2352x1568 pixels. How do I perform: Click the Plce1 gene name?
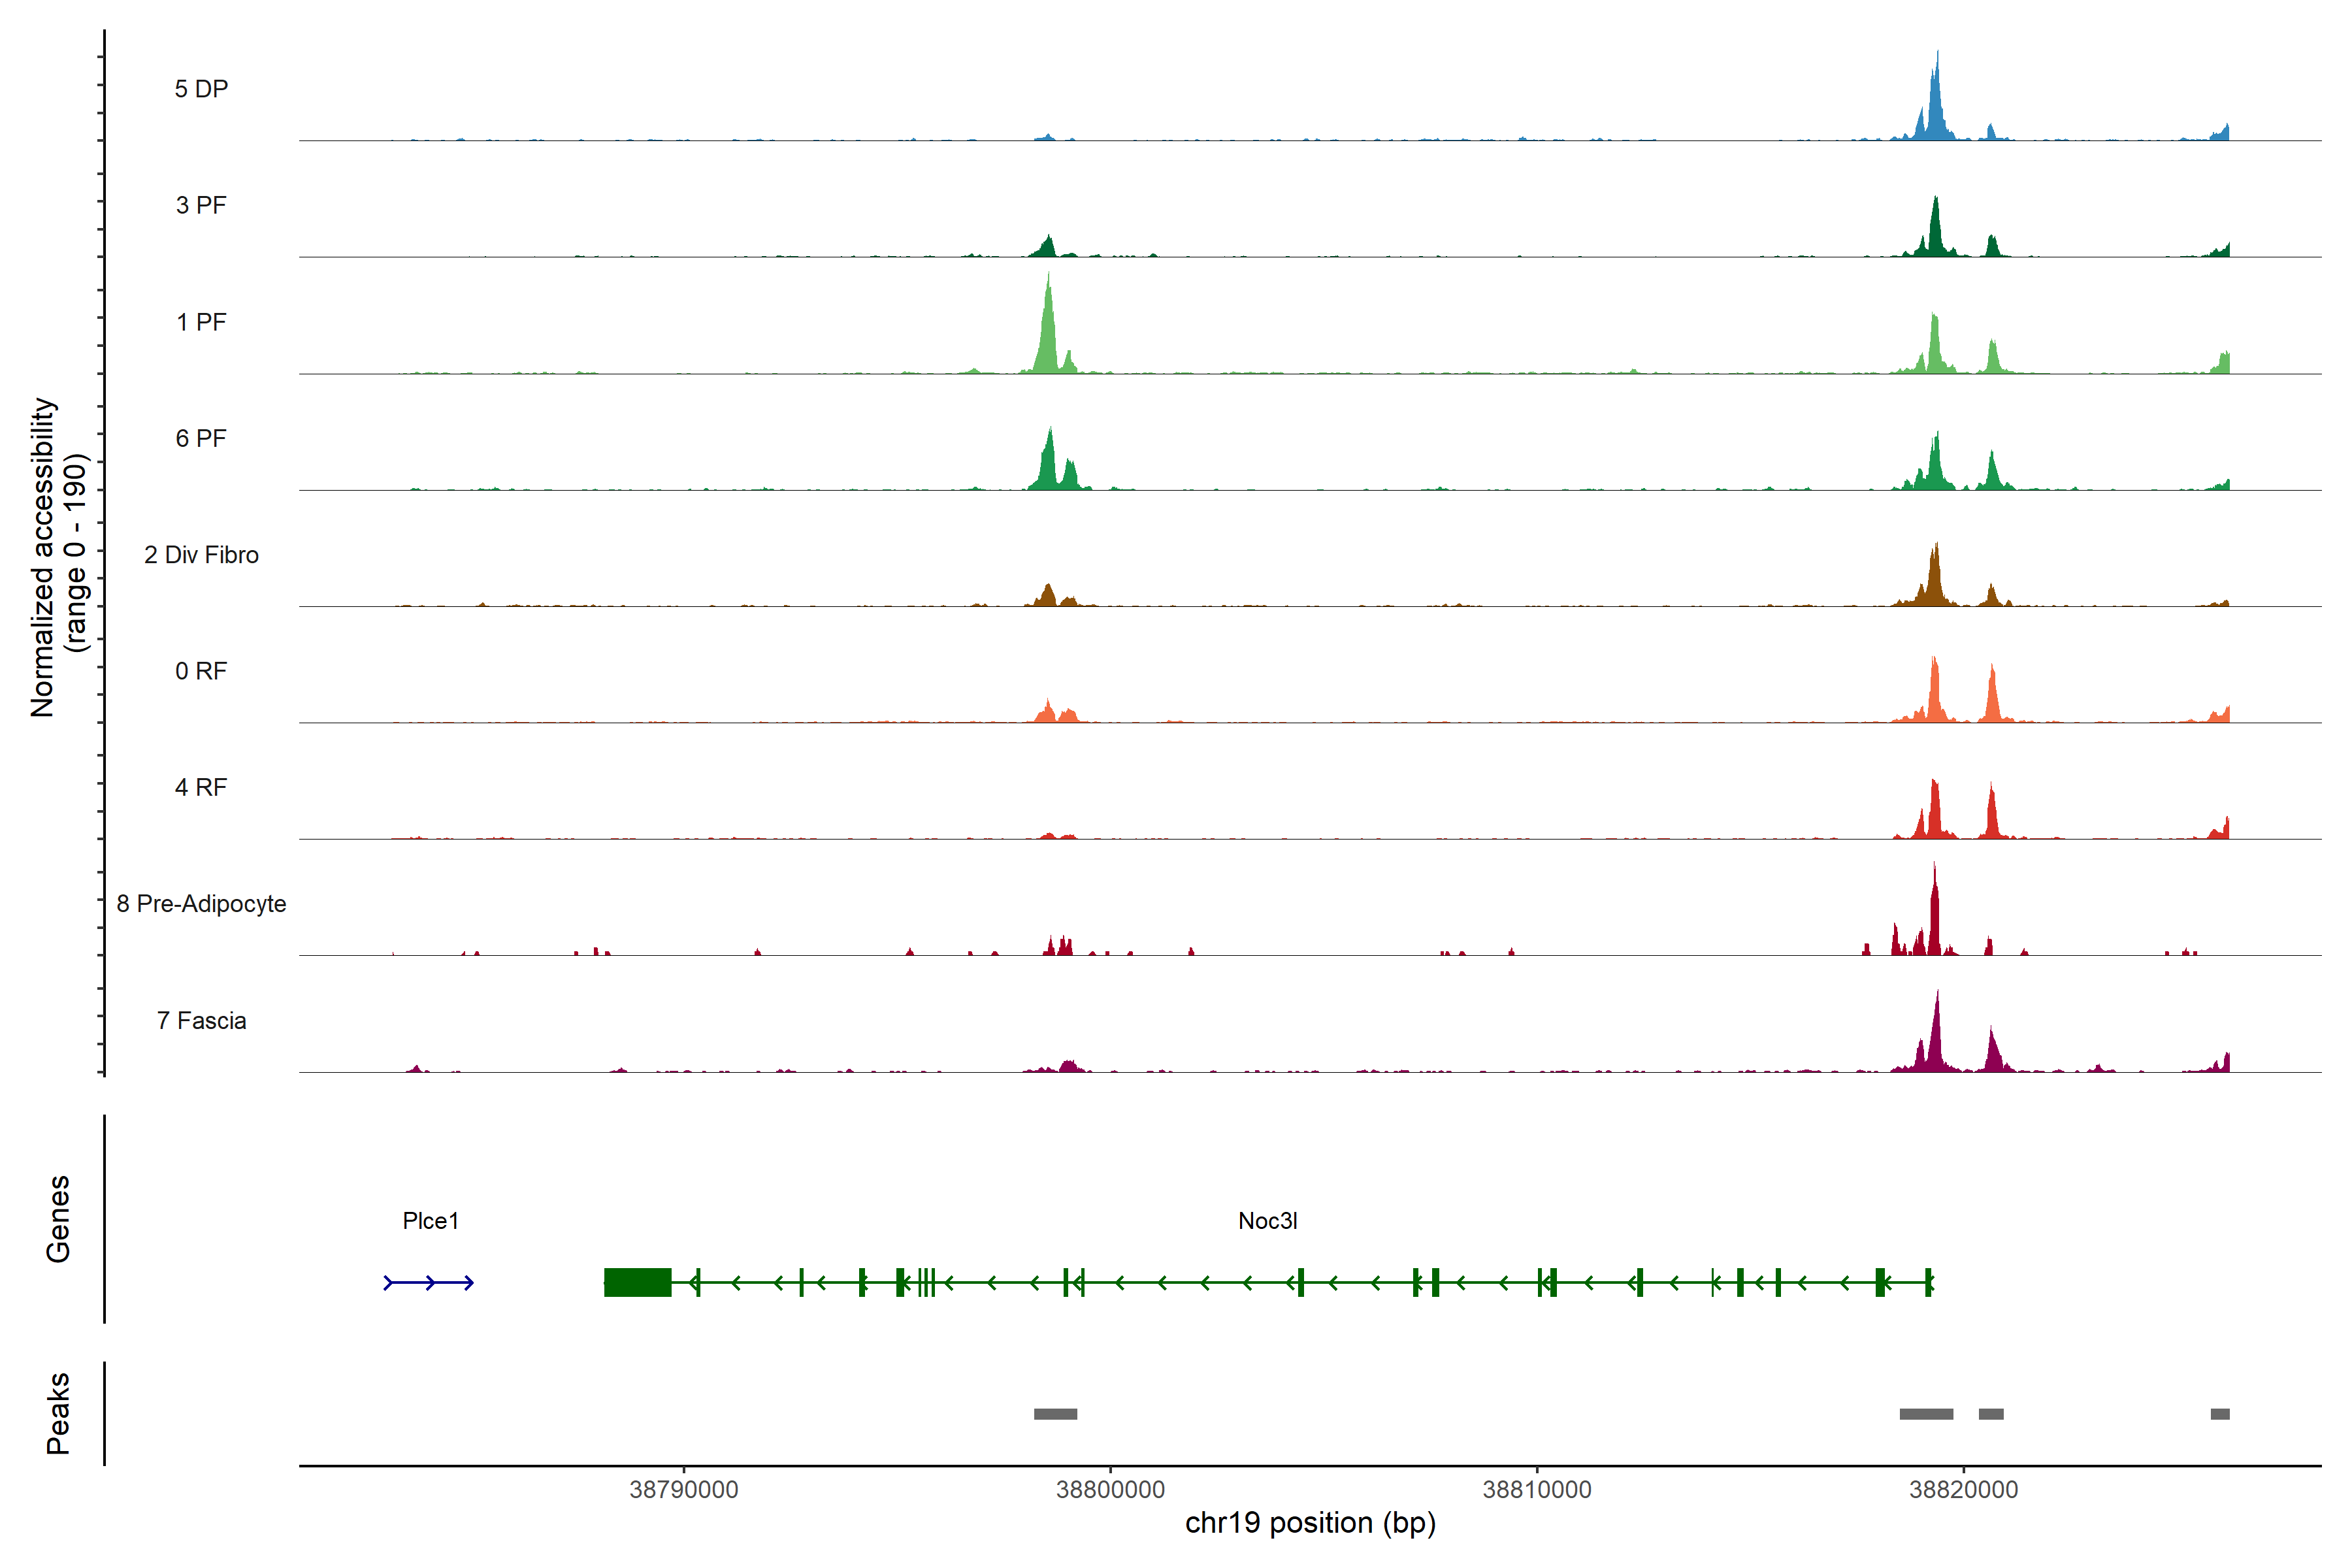[x=430, y=1220]
